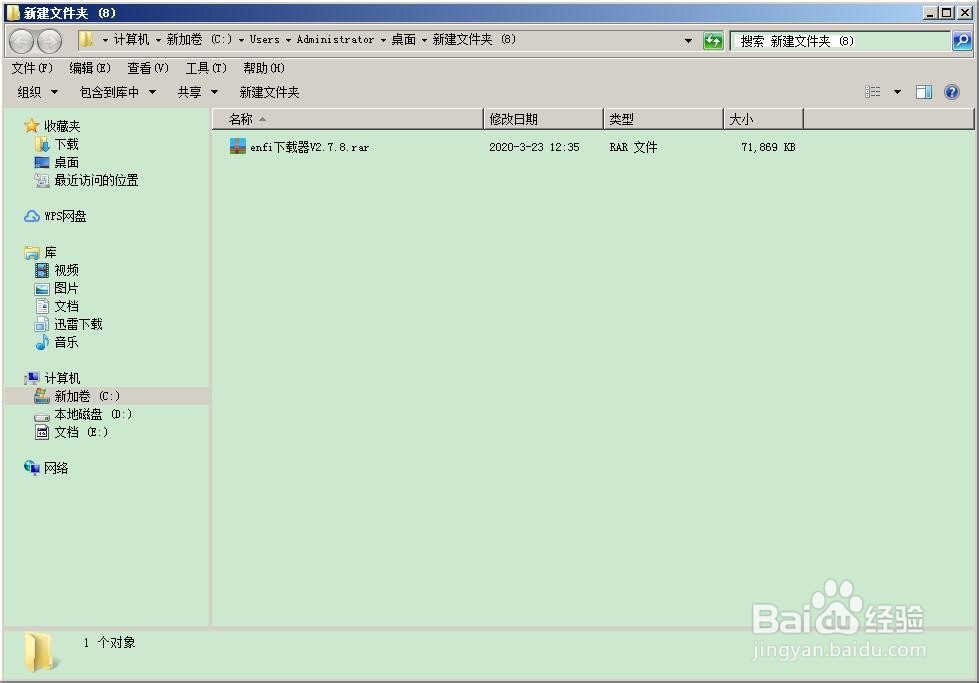This screenshot has height=683, width=979.
Task: Click the 迅雷下载 library icon
Action: pyautogui.click(x=42, y=325)
